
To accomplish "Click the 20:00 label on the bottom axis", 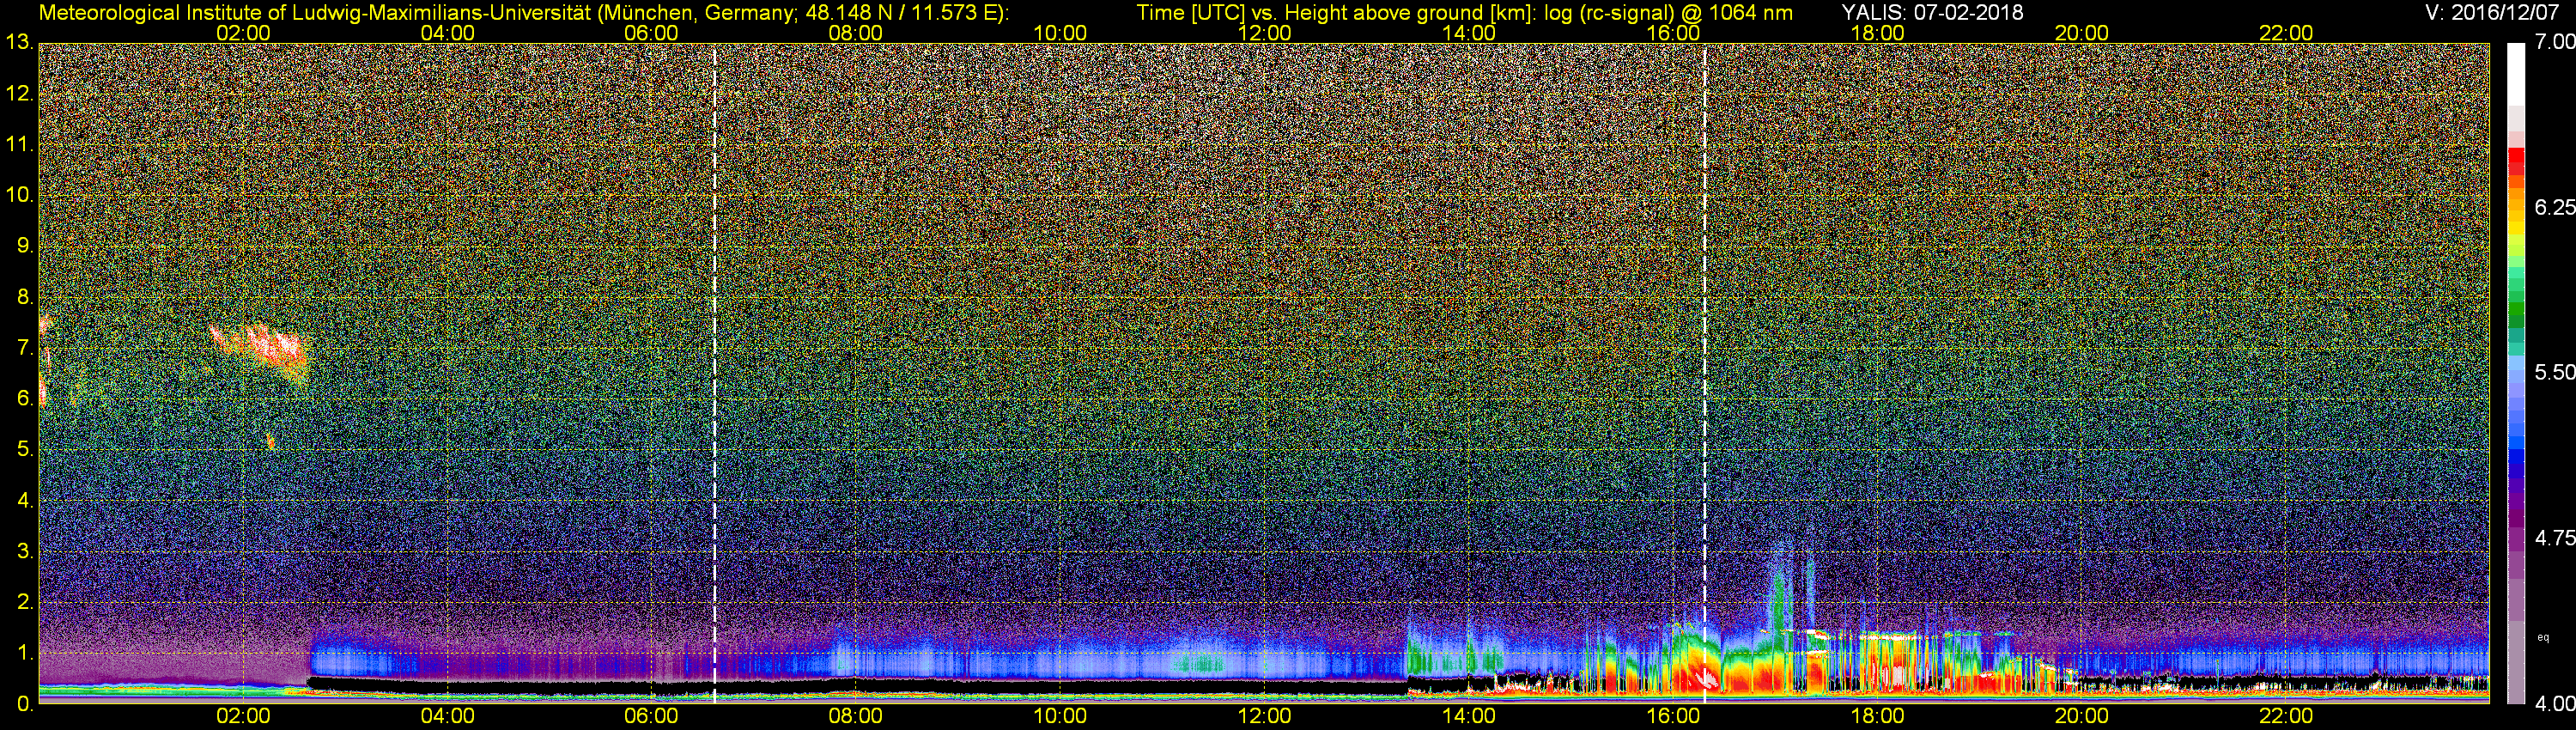I will 2082,716.
